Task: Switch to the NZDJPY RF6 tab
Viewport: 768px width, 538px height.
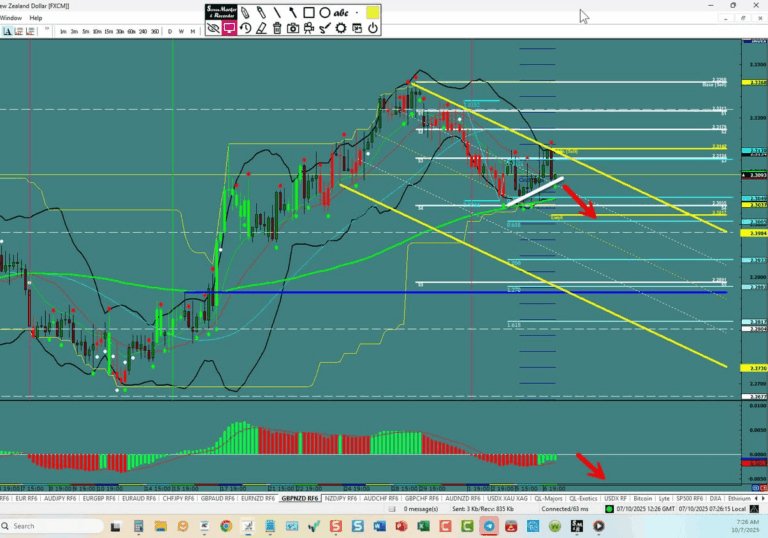Action: click(341, 498)
